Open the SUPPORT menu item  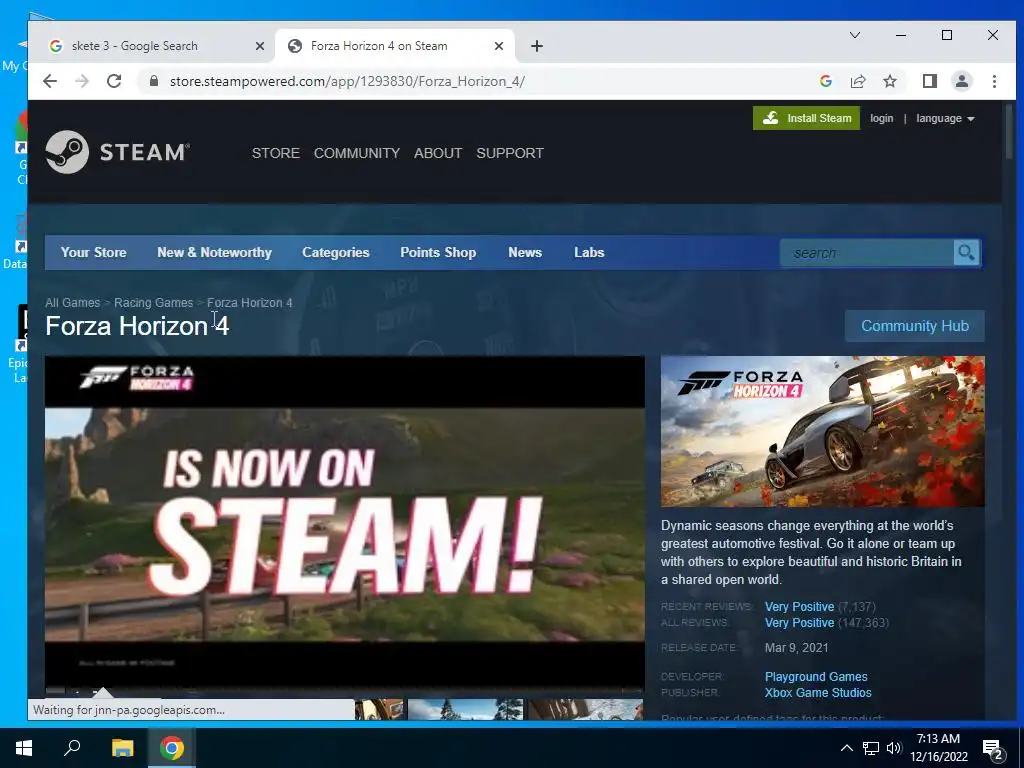[509, 153]
